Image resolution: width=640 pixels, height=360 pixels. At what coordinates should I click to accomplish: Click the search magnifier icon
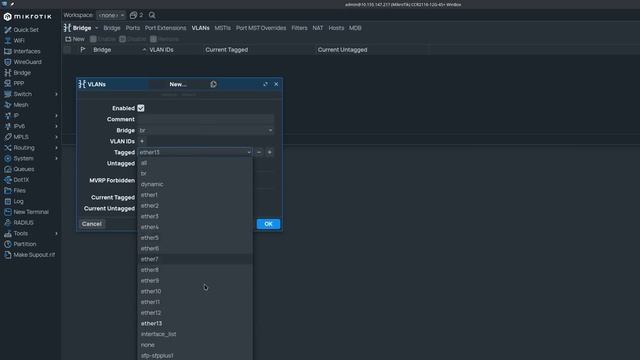point(152,15)
